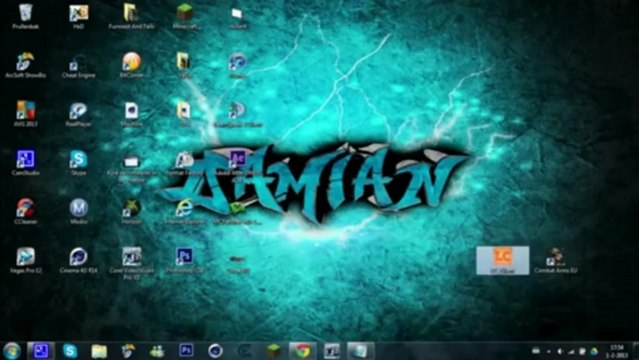Image resolution: width=639 pixels, height=360 pixels.
Task: Show hidden system tray icons
Action: click(549, 351)
